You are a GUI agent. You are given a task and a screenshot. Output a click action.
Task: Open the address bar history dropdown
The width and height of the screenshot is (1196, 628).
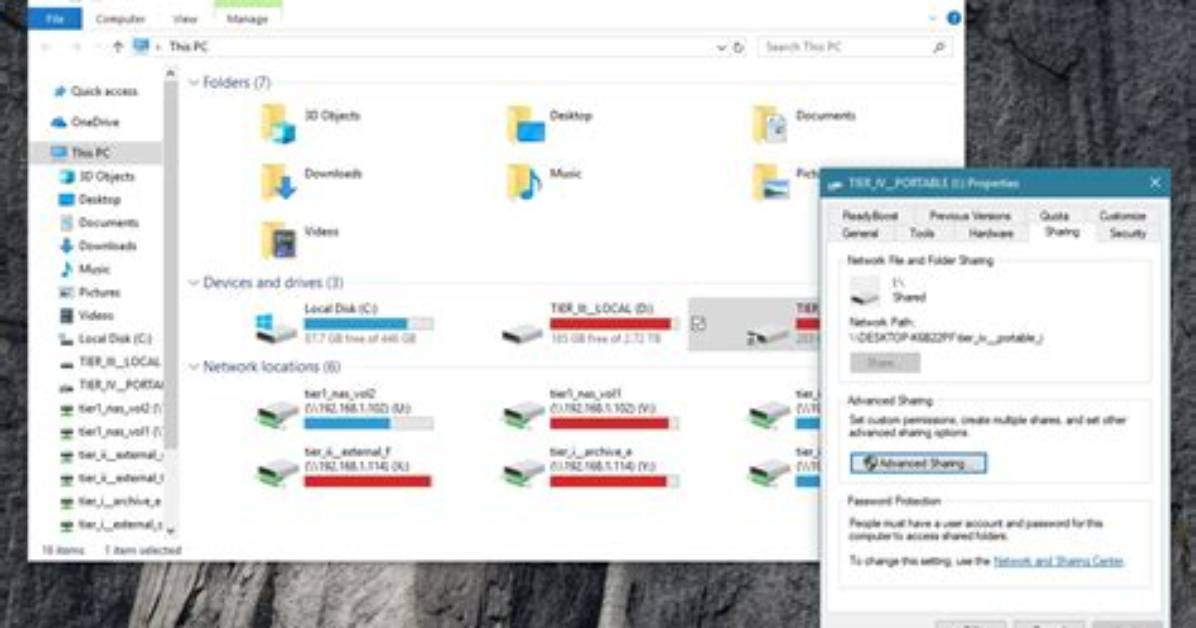click(721, 47)
